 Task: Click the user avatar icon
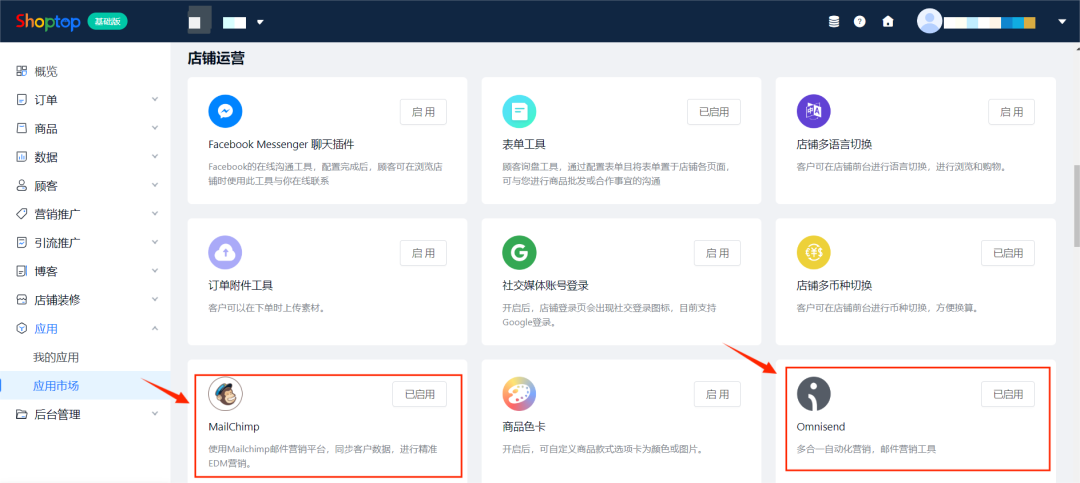click(x=929, y=21)
